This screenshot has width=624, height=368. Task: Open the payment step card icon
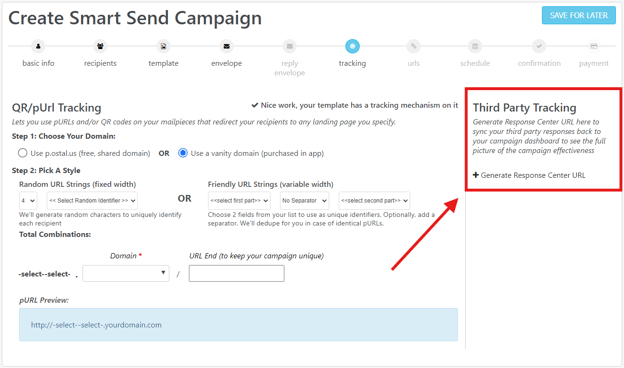point(594,47)
